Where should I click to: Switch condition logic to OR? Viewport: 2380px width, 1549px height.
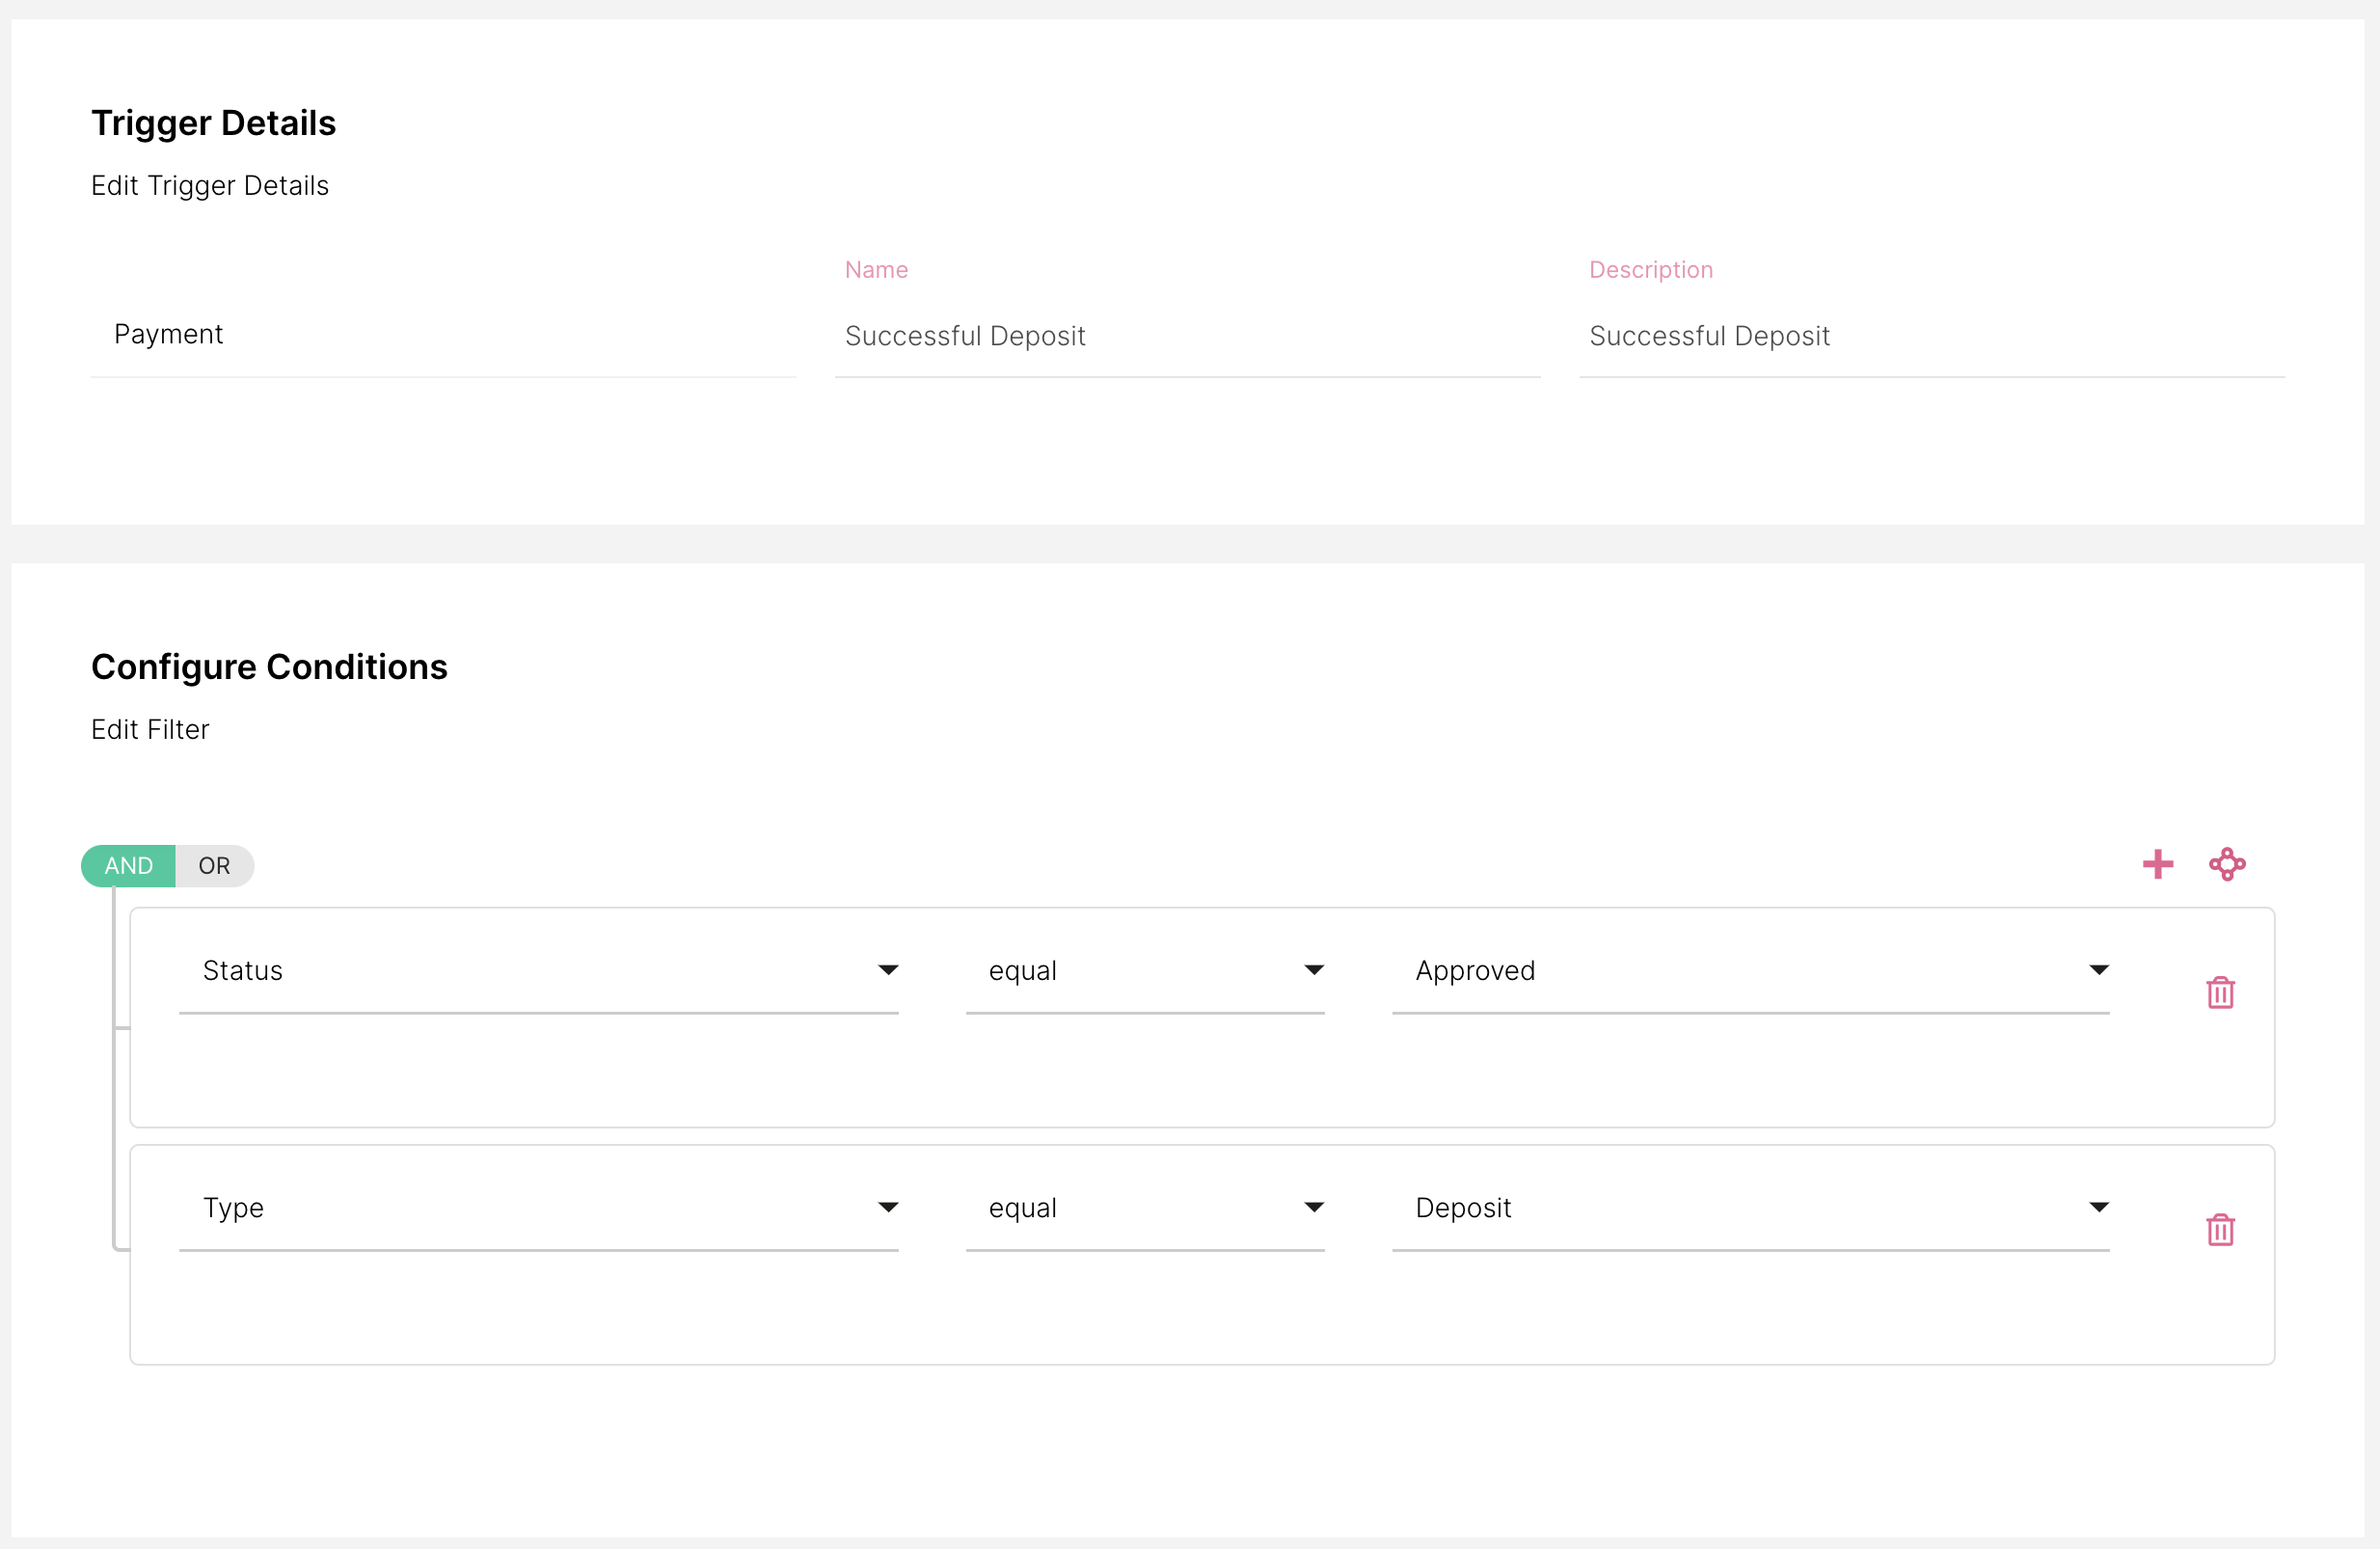coord(214,866)
